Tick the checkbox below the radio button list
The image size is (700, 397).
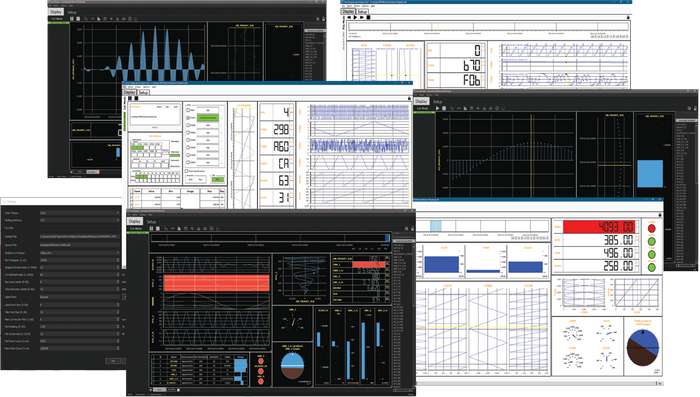point(187,171)
